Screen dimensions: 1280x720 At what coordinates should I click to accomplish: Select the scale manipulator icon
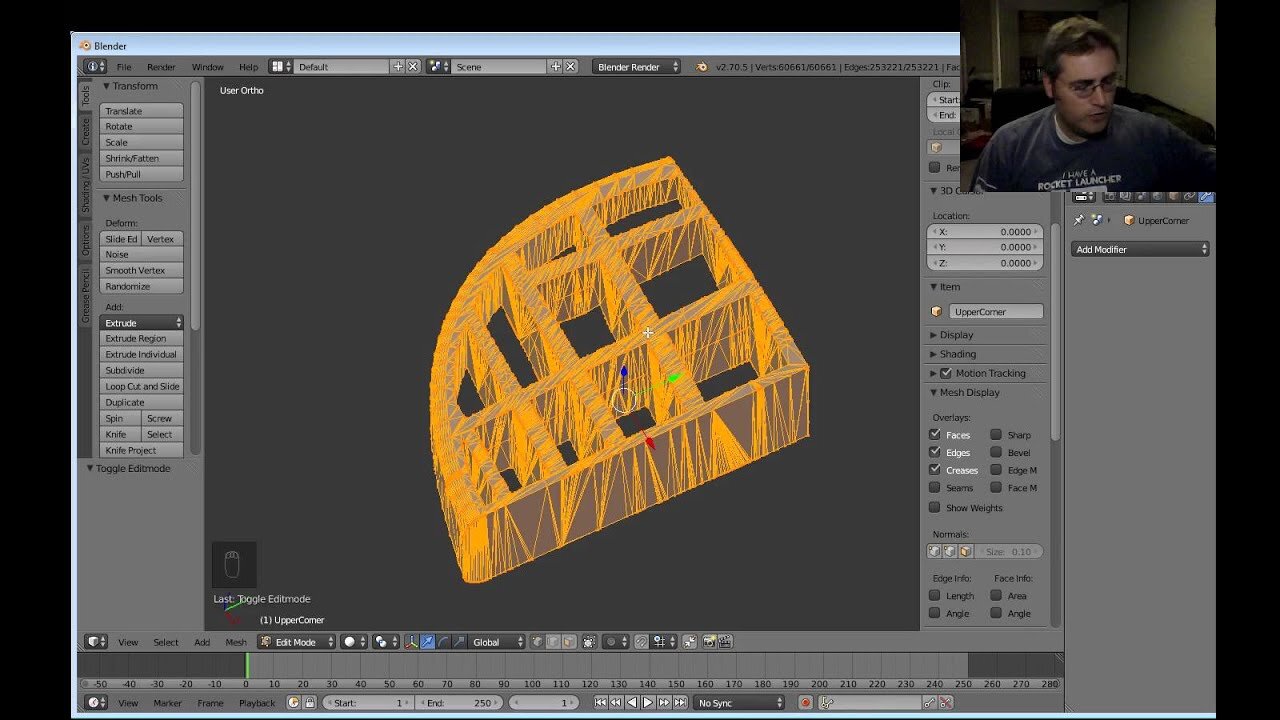459,642
